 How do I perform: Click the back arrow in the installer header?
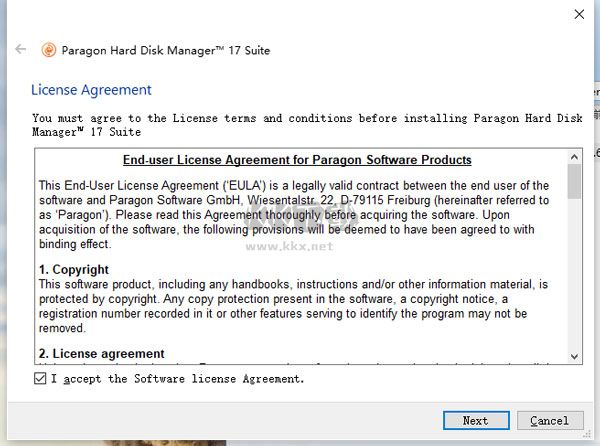tap(20, 50)
